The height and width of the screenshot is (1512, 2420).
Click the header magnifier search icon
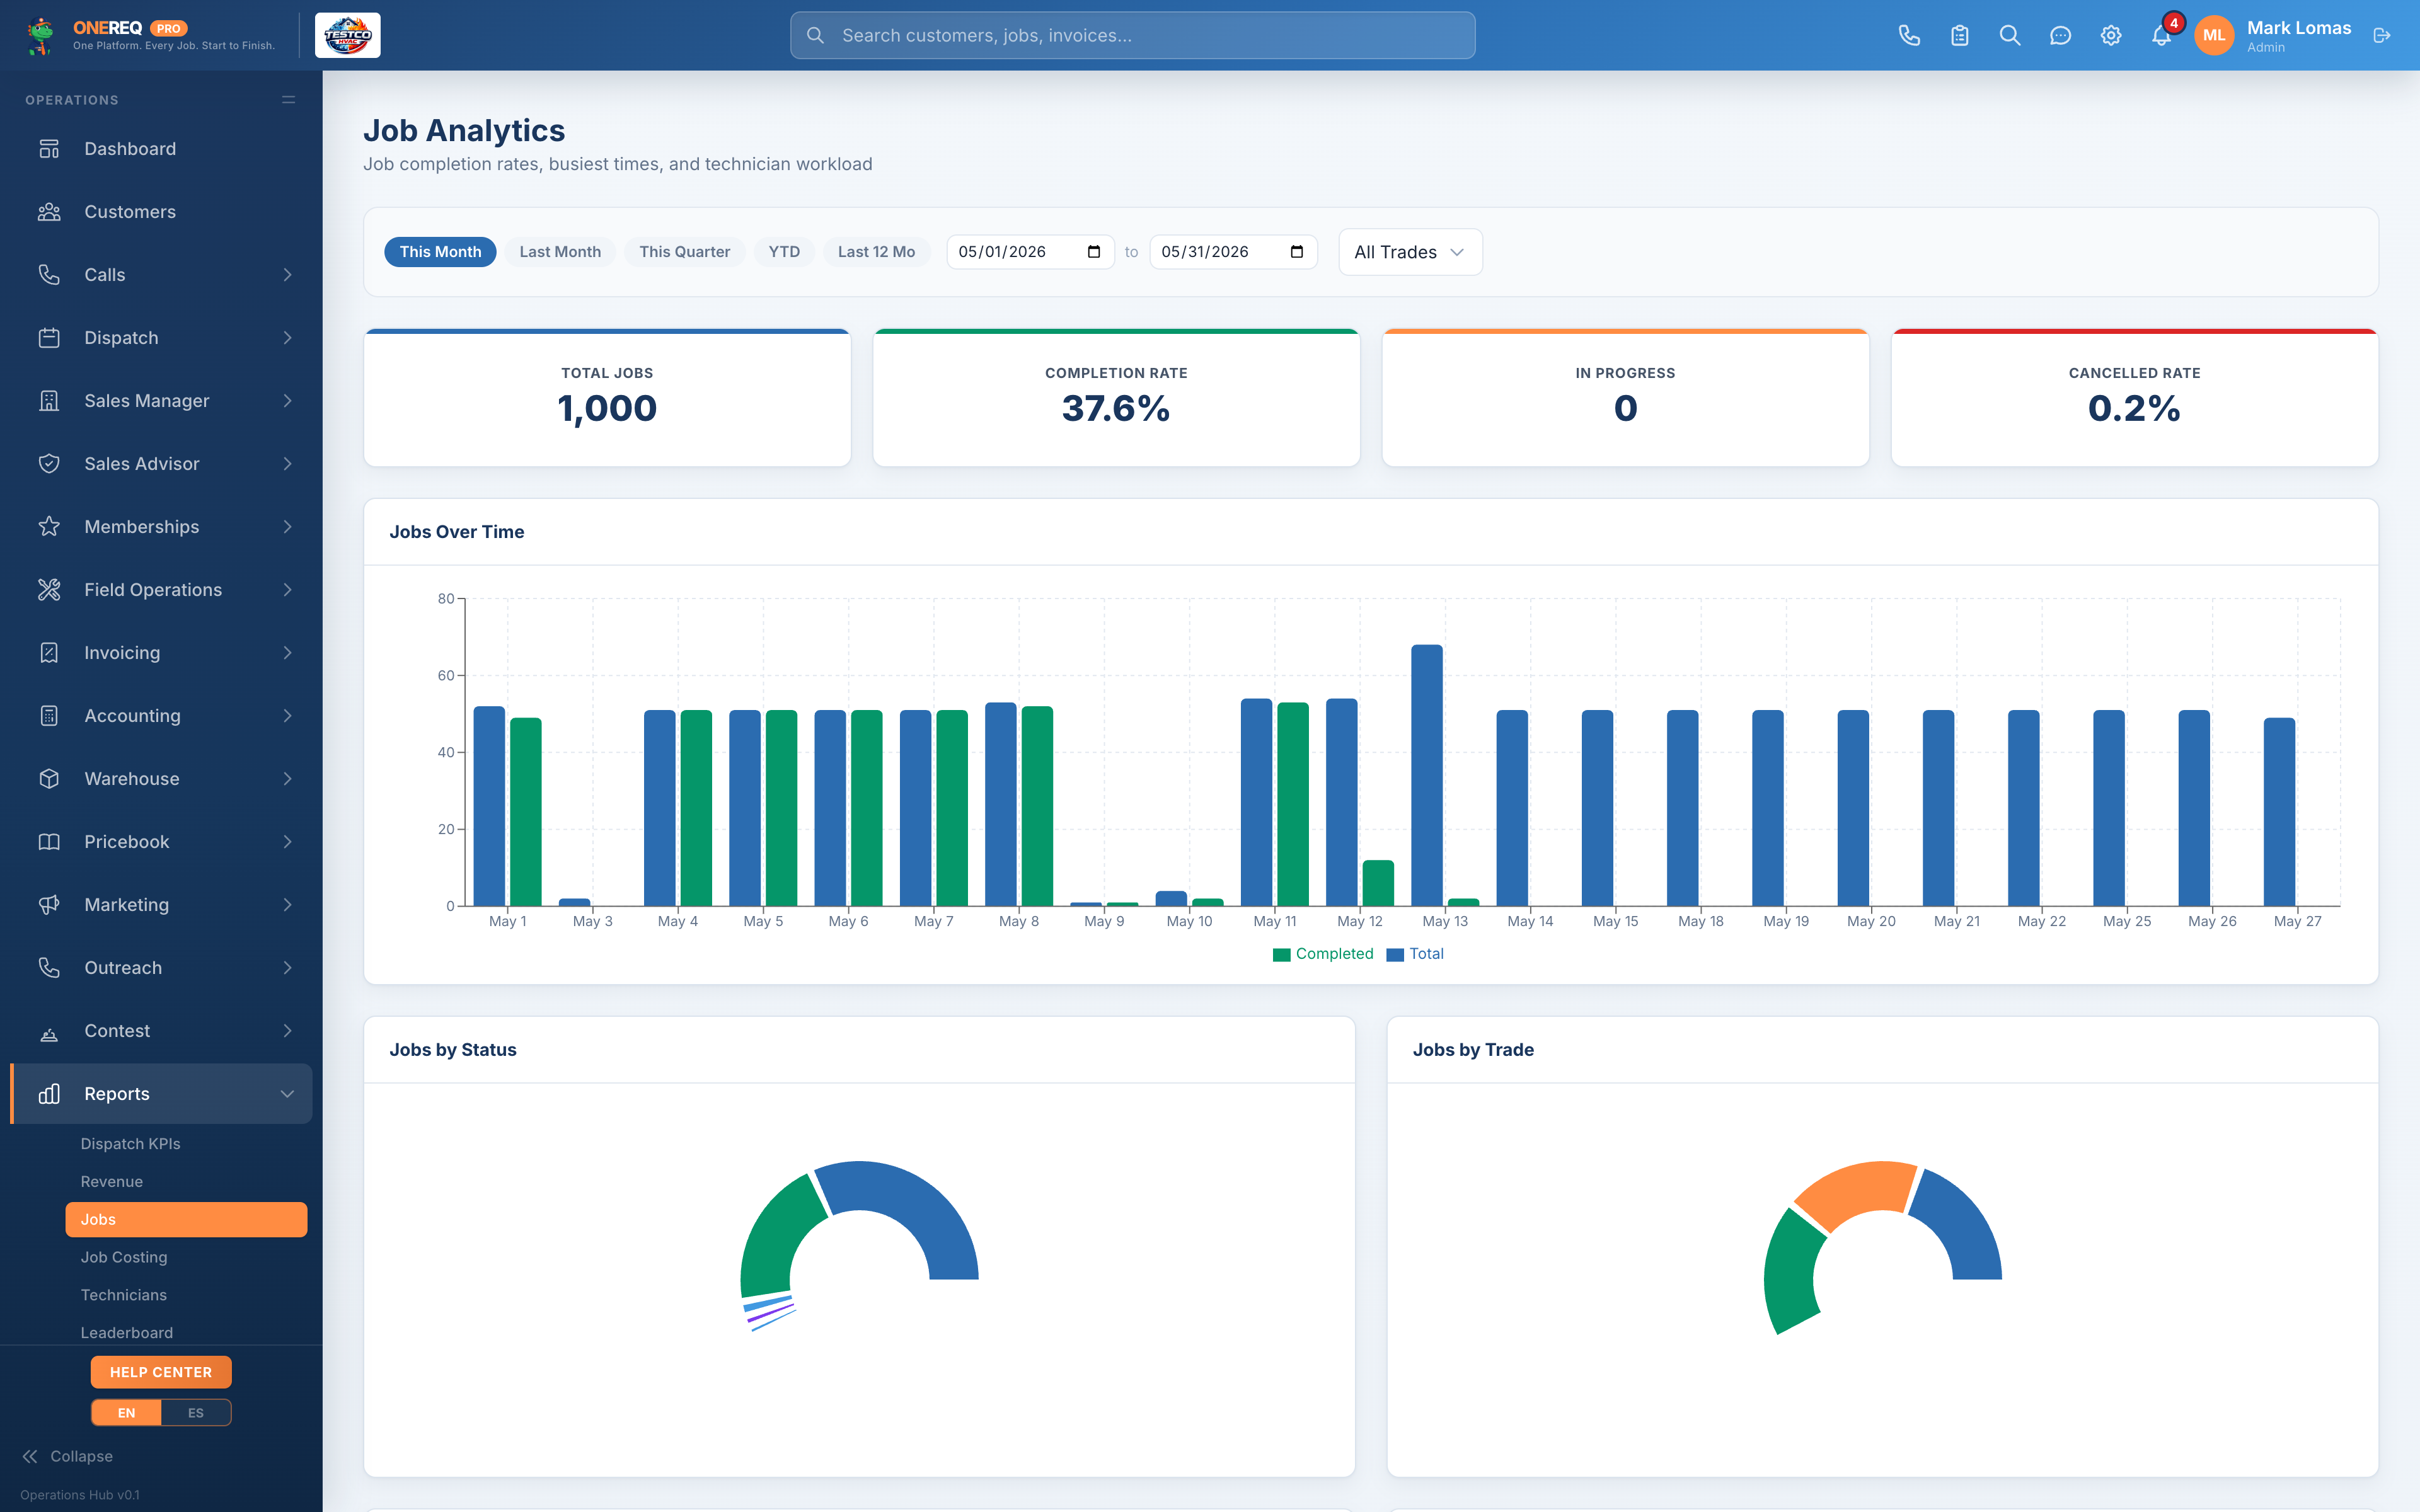click(2010, 36)
